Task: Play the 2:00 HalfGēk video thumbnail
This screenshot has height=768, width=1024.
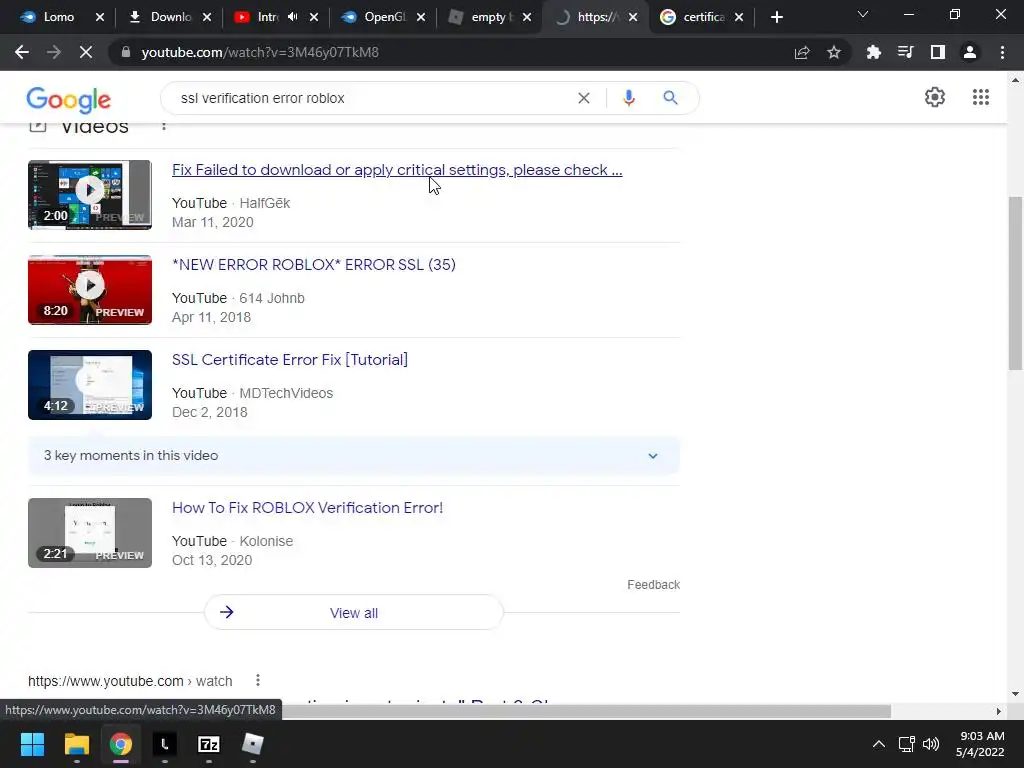Action: pos(90,195)
